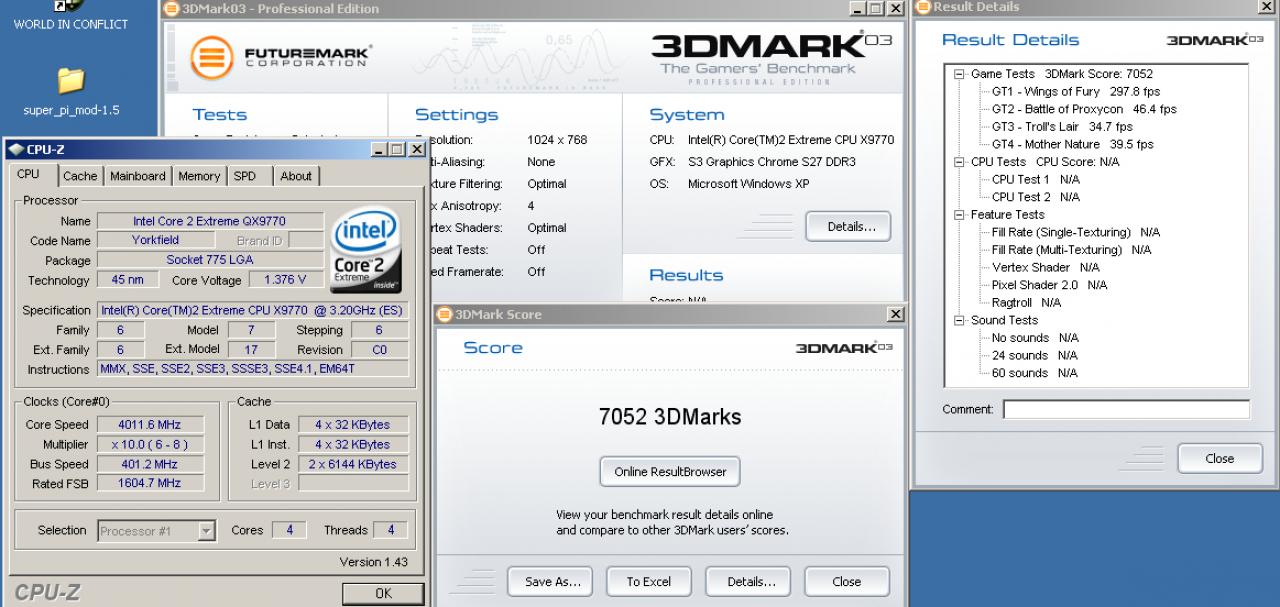Click the Core Speed 4011.6 MHz value
The width and height of the screenshot is (1280, 607).
tap(151, 424)
